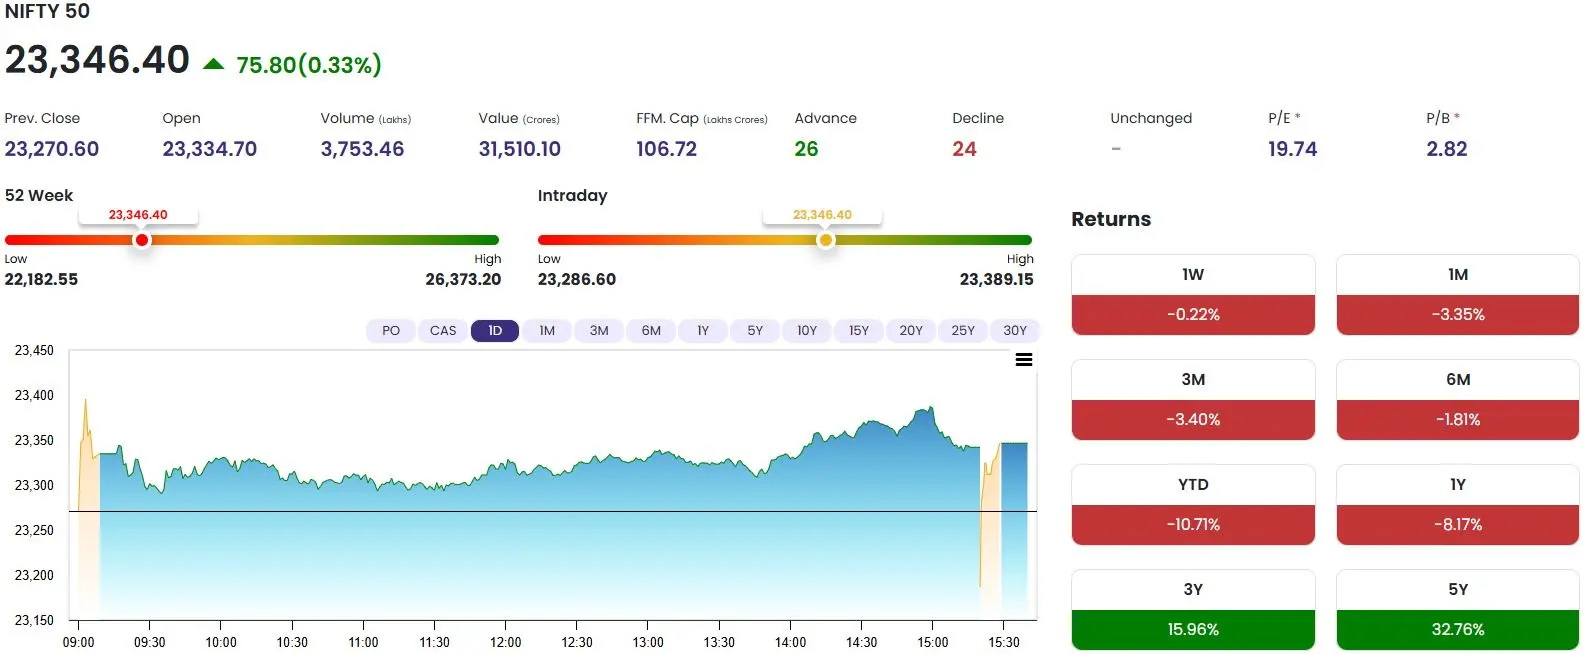Click the NIFTY 50 index title
The width and height of the screenshot is (1585, 654).
pyautogui.click(x=47, y=11)
